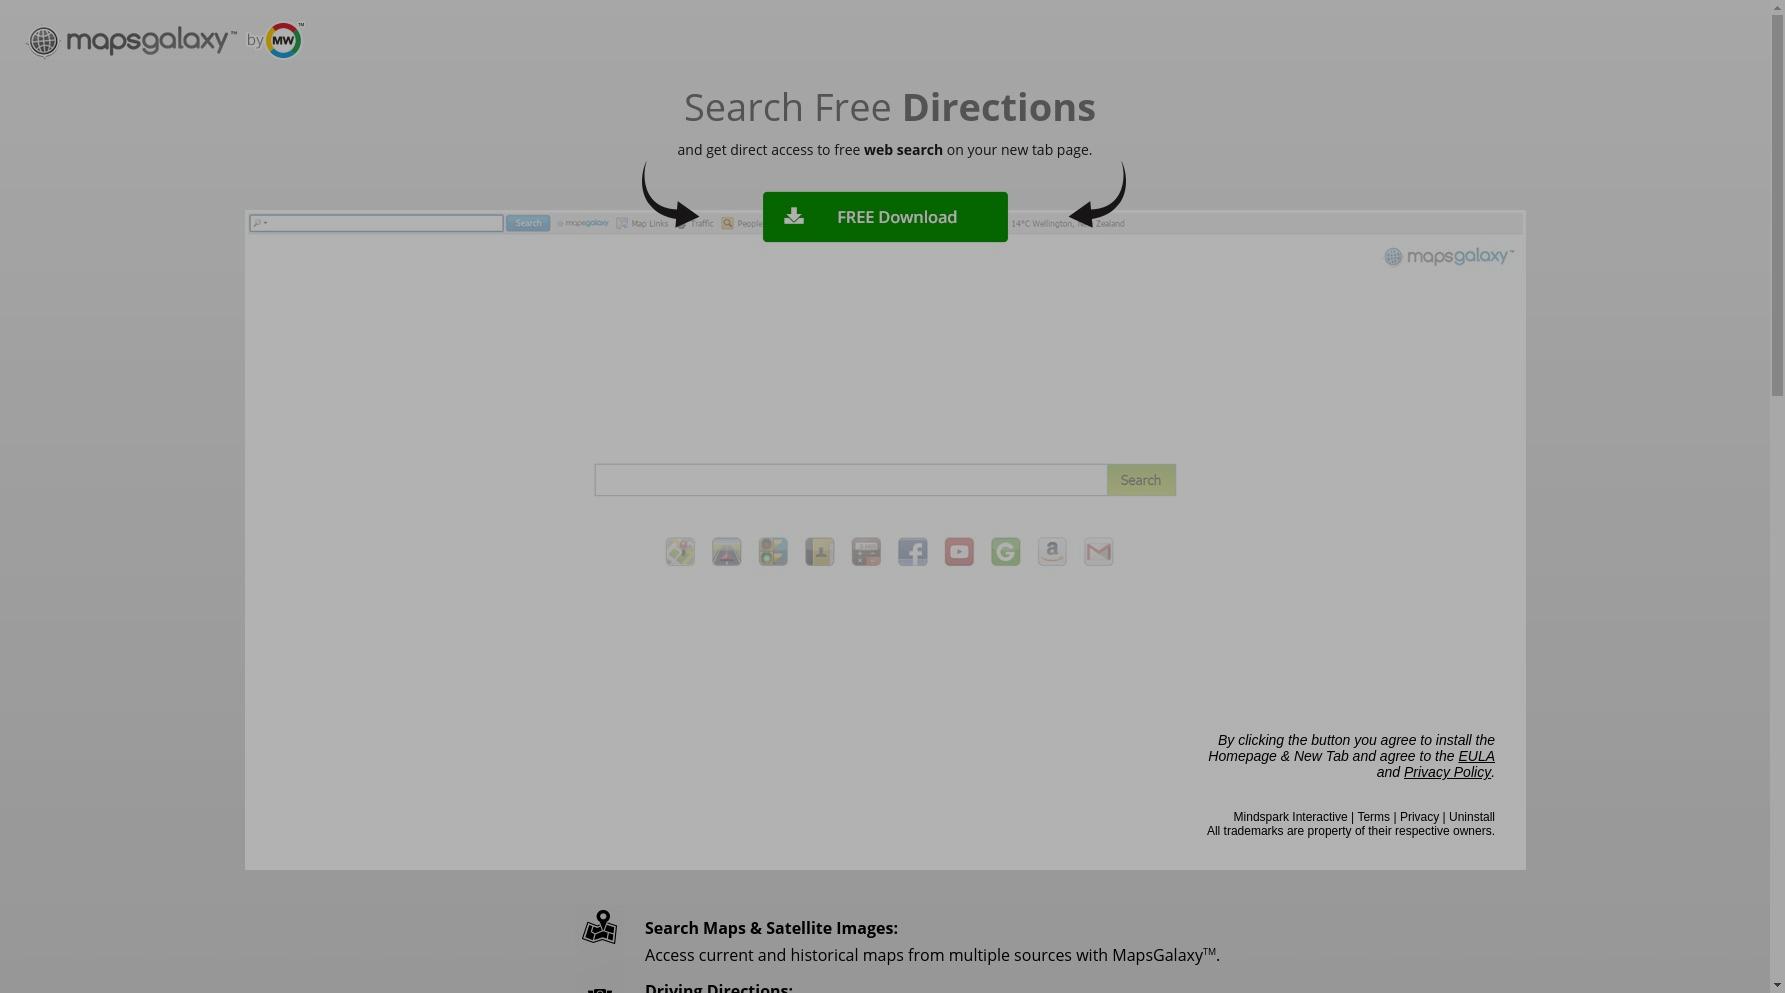Click the blue Search button in toolbar preview

(528, 223)
